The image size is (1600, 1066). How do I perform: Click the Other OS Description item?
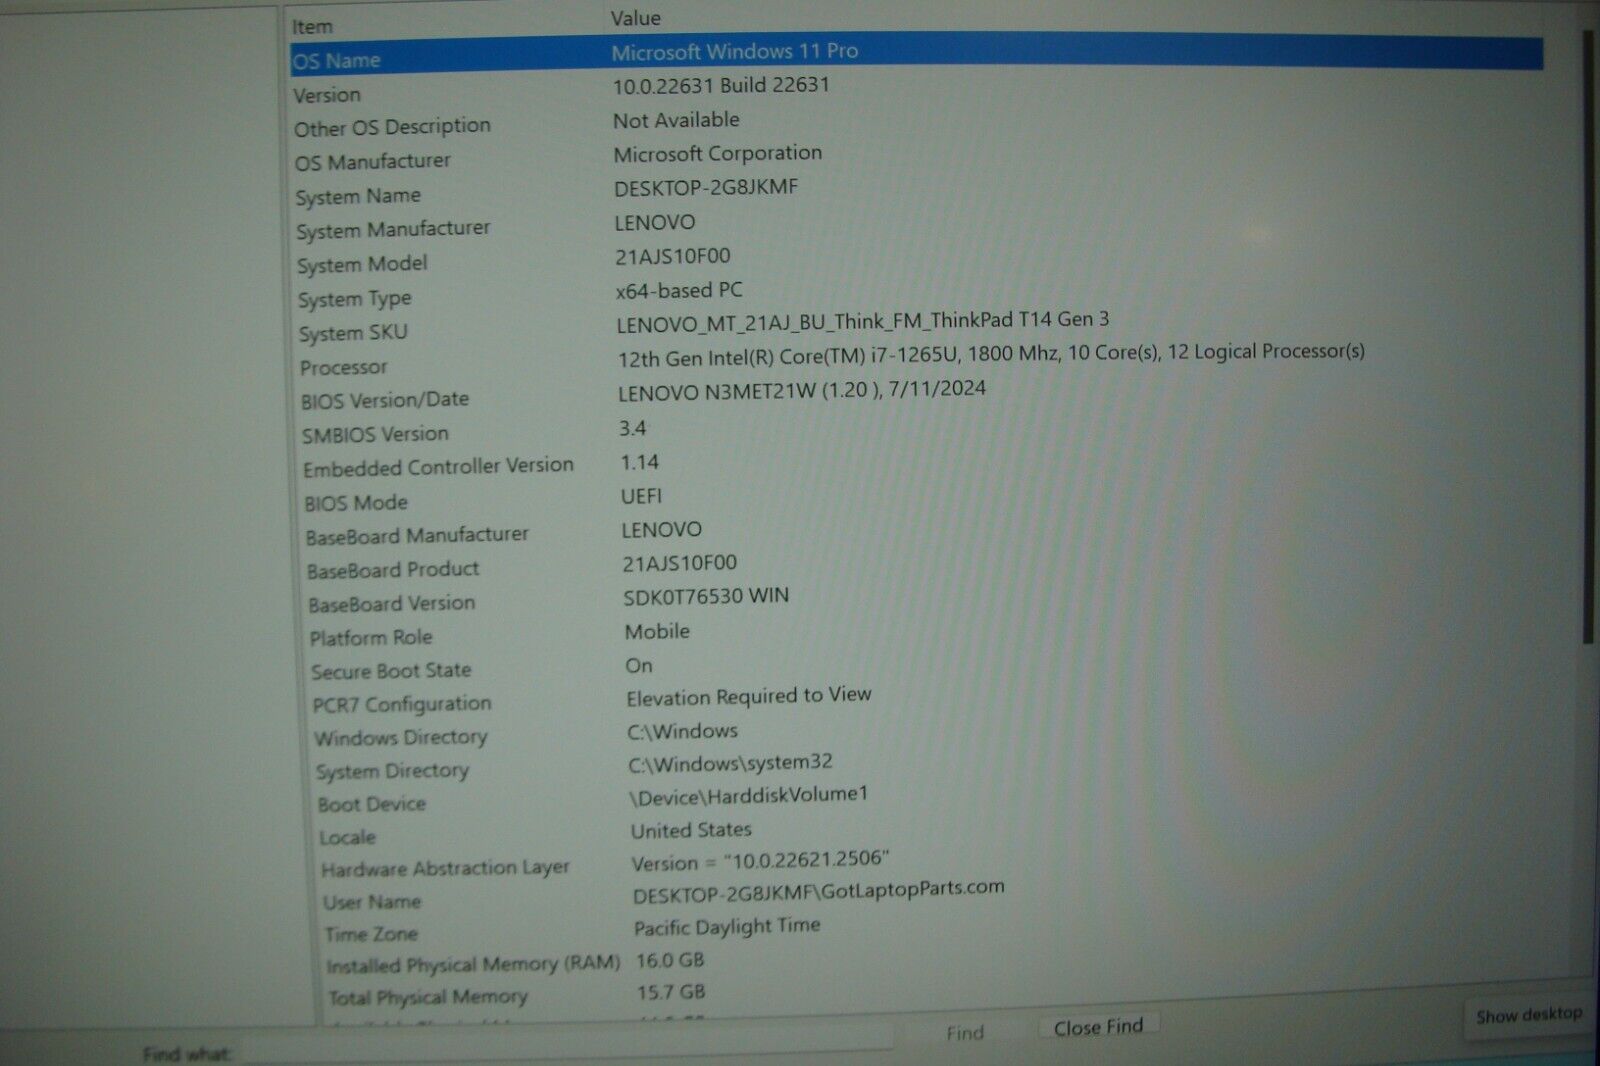tap(392, 127)
